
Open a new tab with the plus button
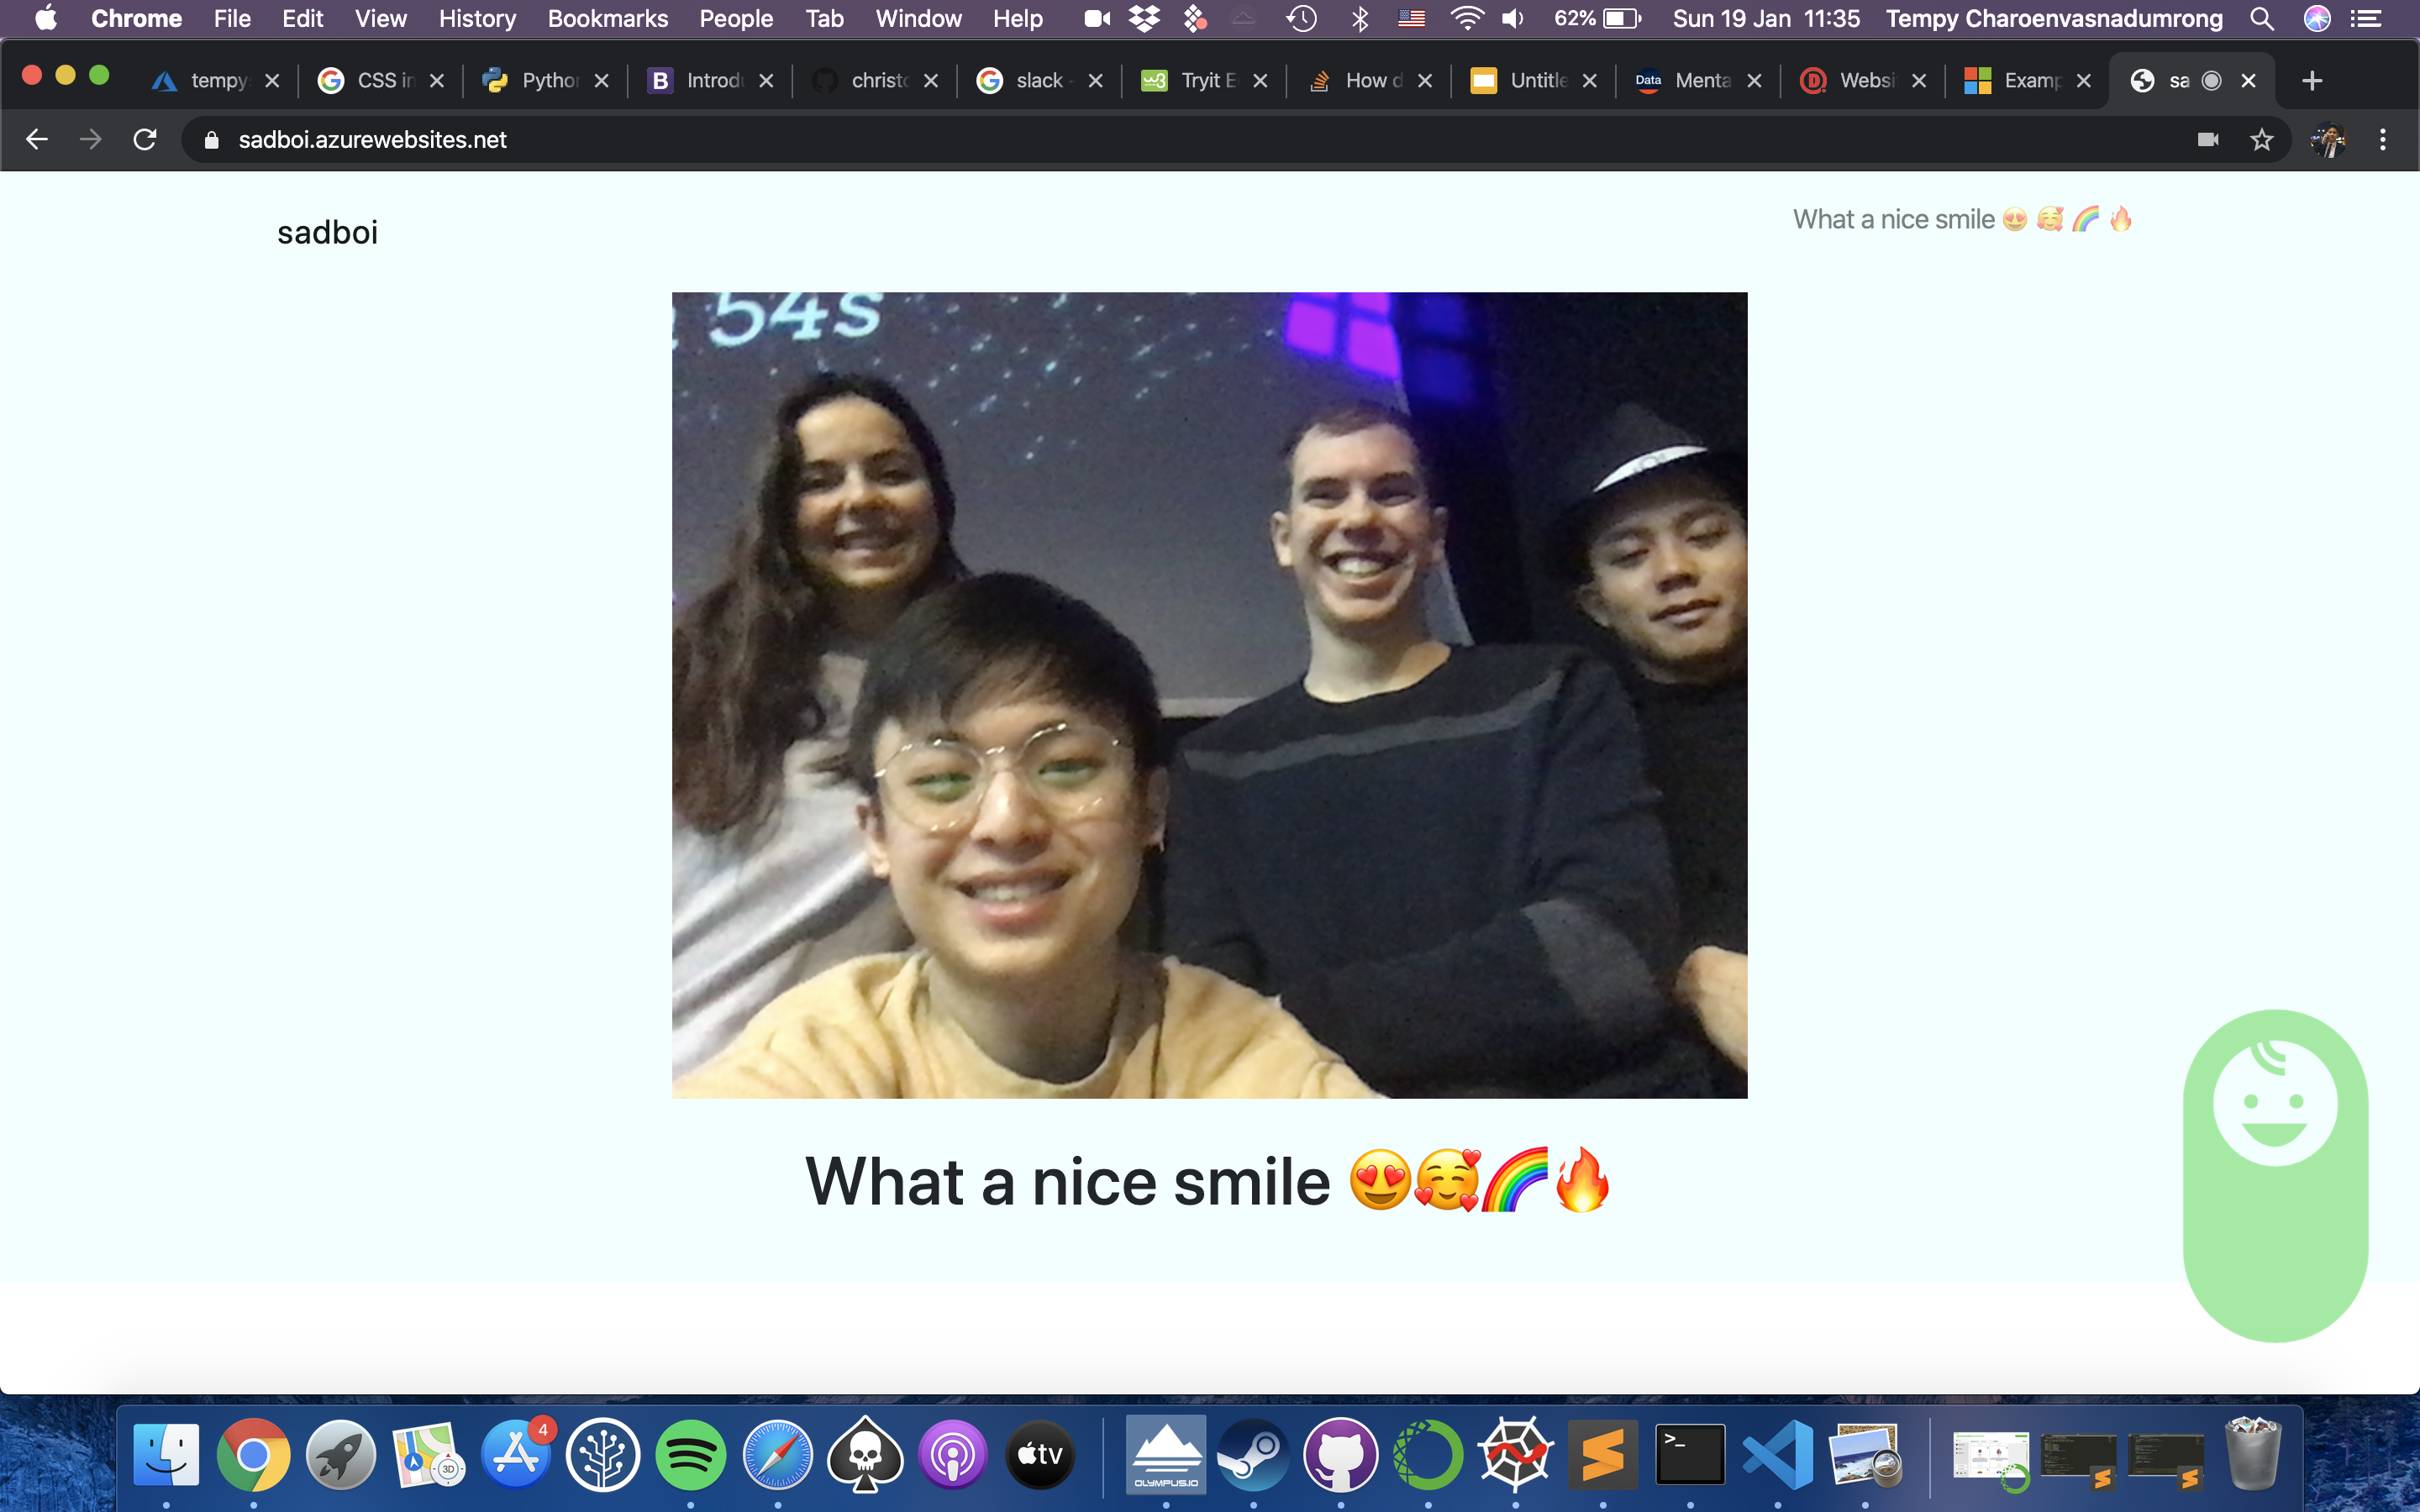click(2311, 81)
